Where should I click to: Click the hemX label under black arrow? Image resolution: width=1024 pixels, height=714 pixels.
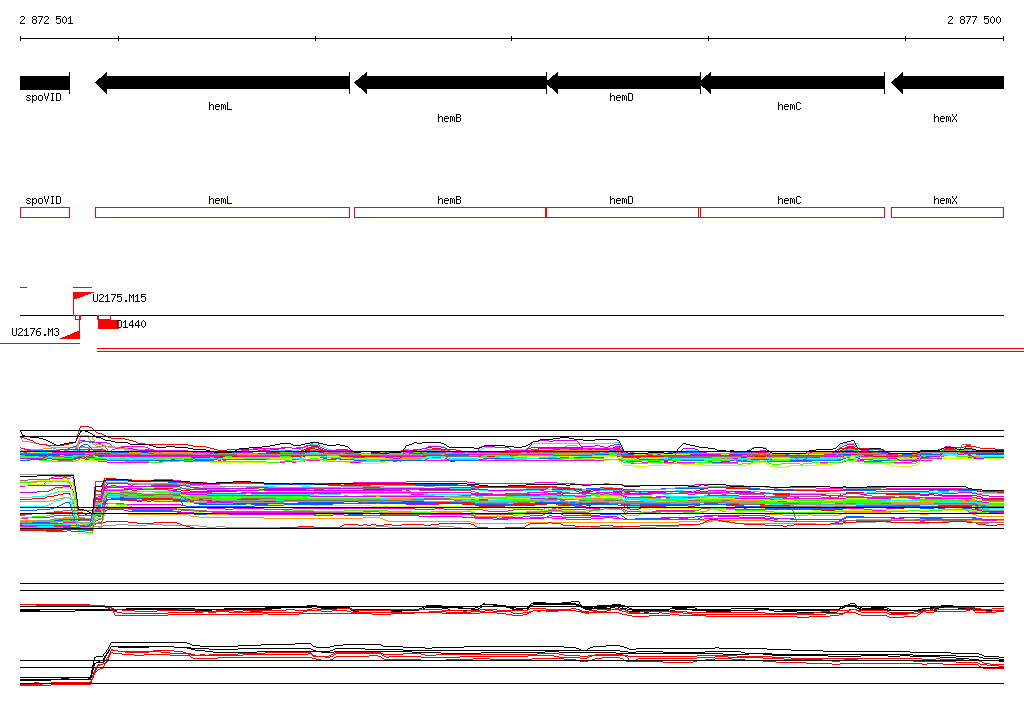[x=945, y=118]
